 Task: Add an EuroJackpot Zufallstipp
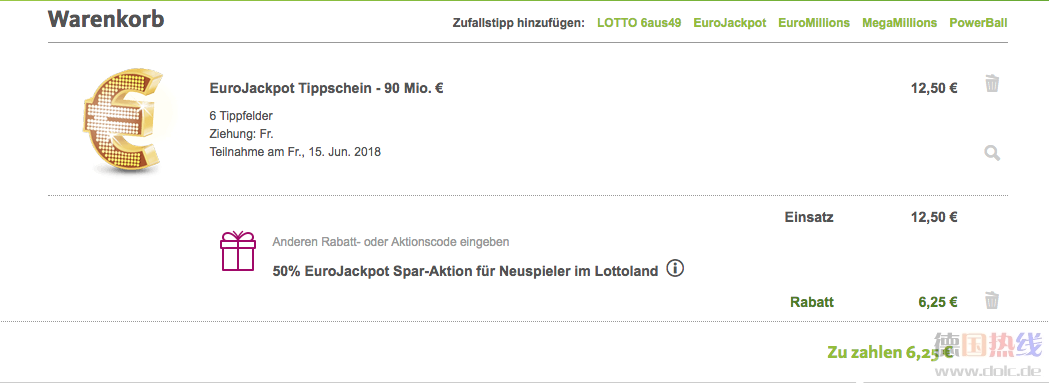[x=730, y=23]
